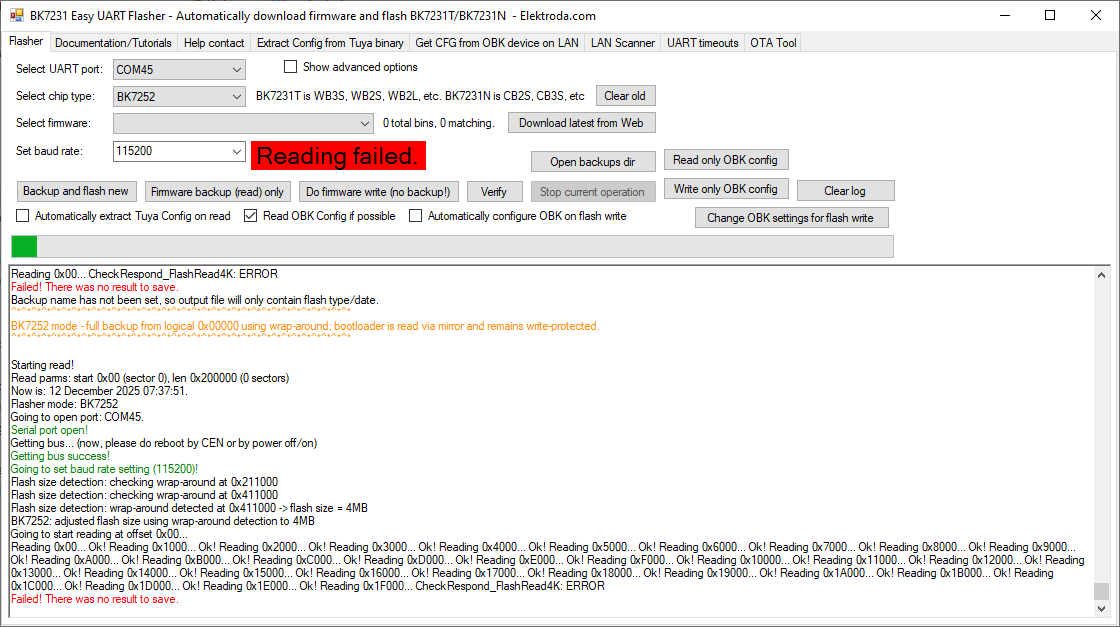Click Do firmware write (no backup!)

[x=378, y=191]
